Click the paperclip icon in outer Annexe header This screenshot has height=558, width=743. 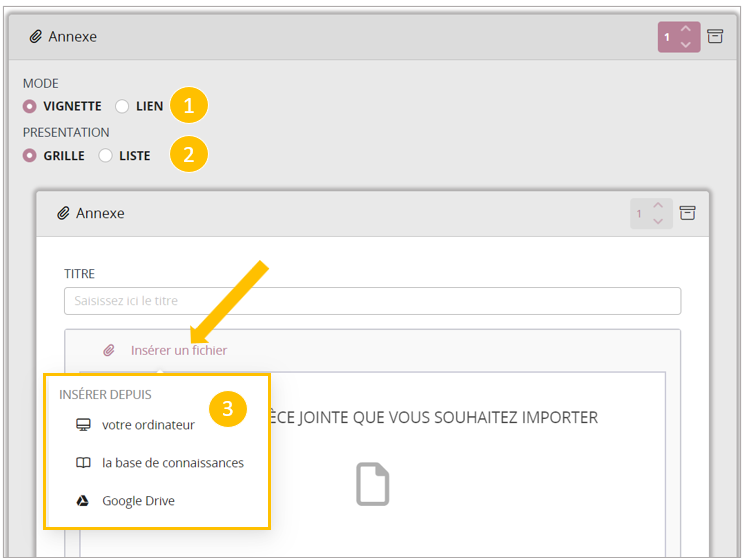coord(36,37)
